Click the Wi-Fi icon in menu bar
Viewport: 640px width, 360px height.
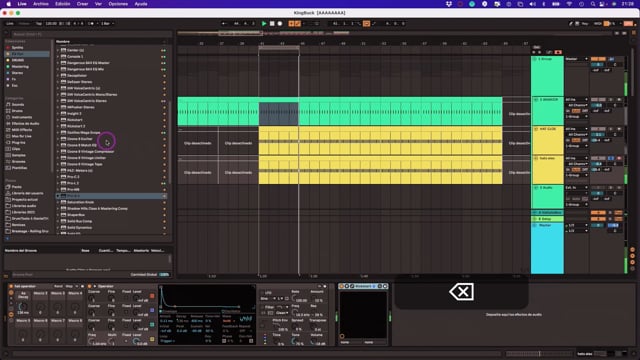(569, 4)
